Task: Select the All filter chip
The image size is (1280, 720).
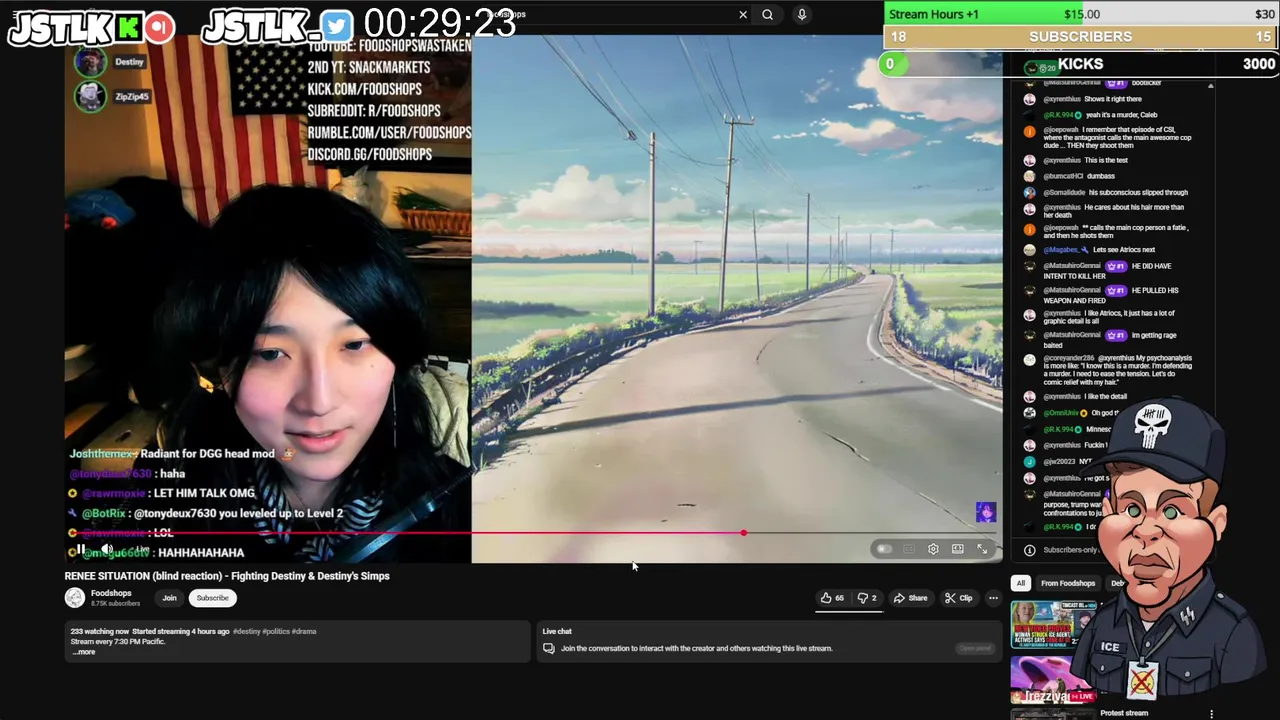Action: coord(1021,583)
